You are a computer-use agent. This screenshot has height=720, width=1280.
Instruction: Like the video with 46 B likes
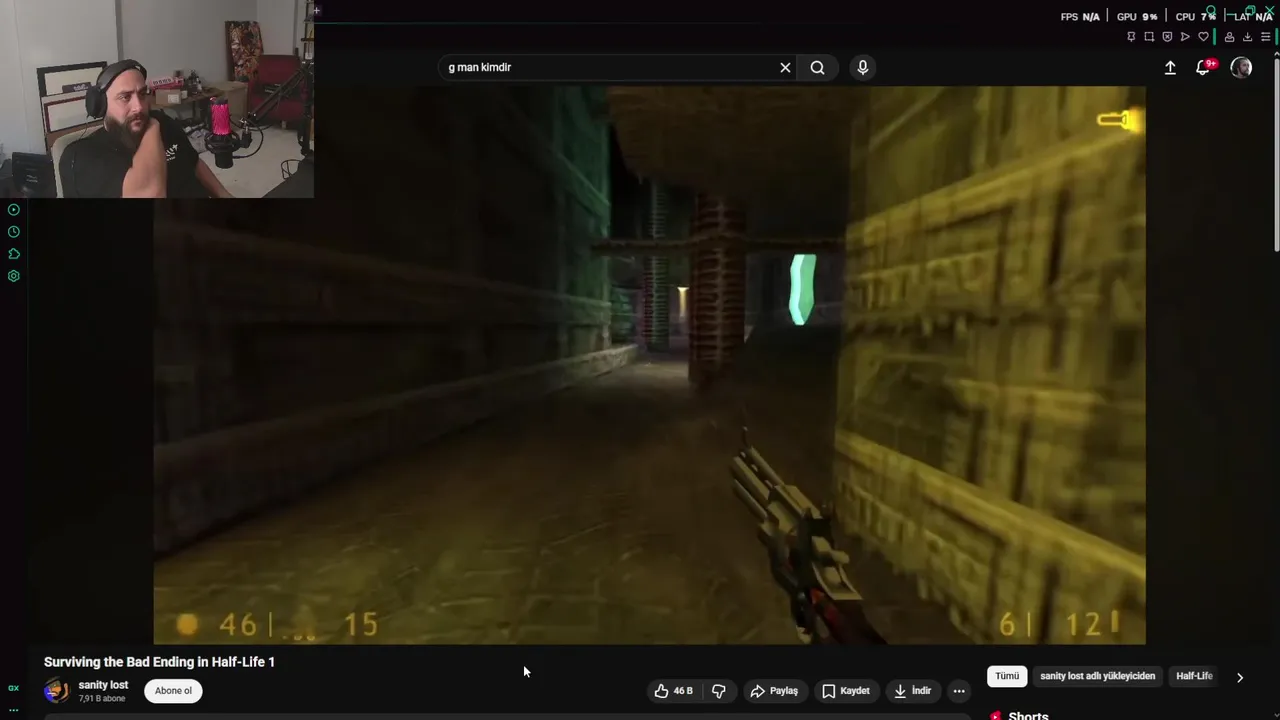pyautogui.click(x=673, y=691)
